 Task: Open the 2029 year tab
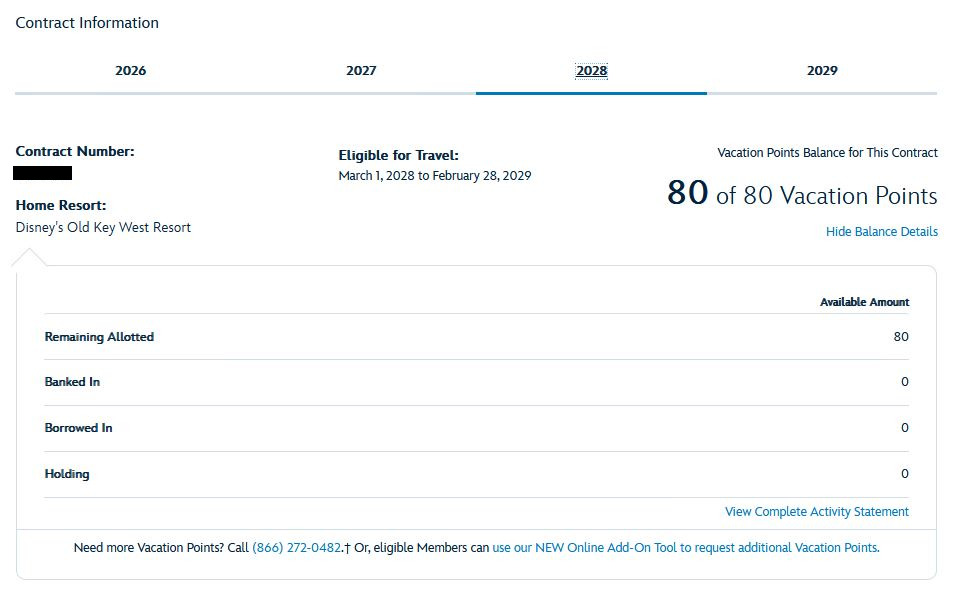(x=822, y=71)
